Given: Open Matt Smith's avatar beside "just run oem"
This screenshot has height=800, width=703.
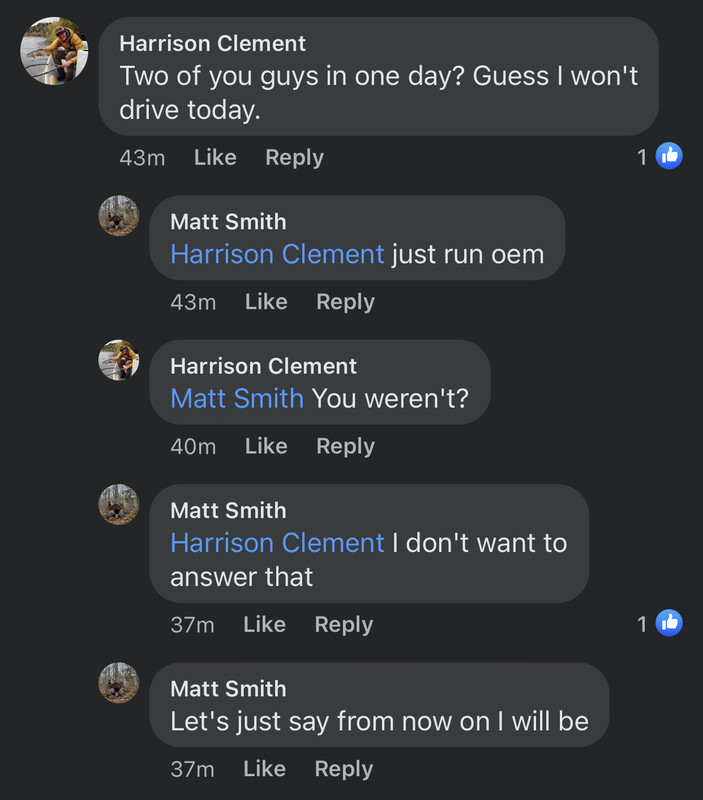Looking at the screenshot, I should [x=119, y=216].
